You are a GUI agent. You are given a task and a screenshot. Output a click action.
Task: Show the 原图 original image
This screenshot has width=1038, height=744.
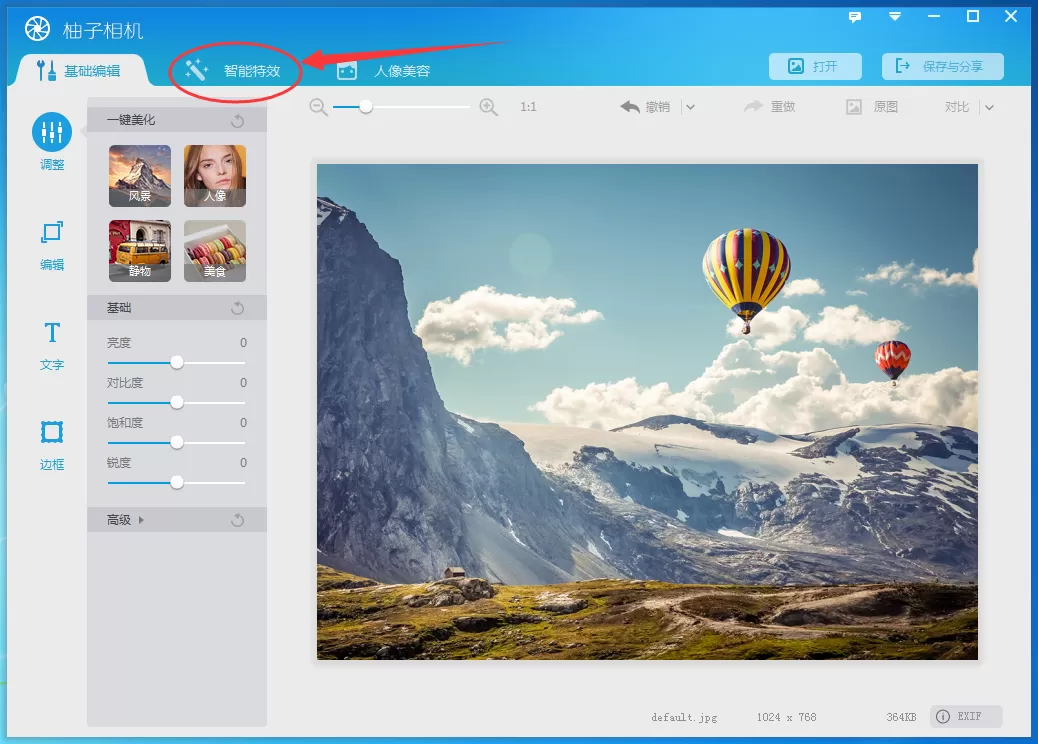[873, 107]
